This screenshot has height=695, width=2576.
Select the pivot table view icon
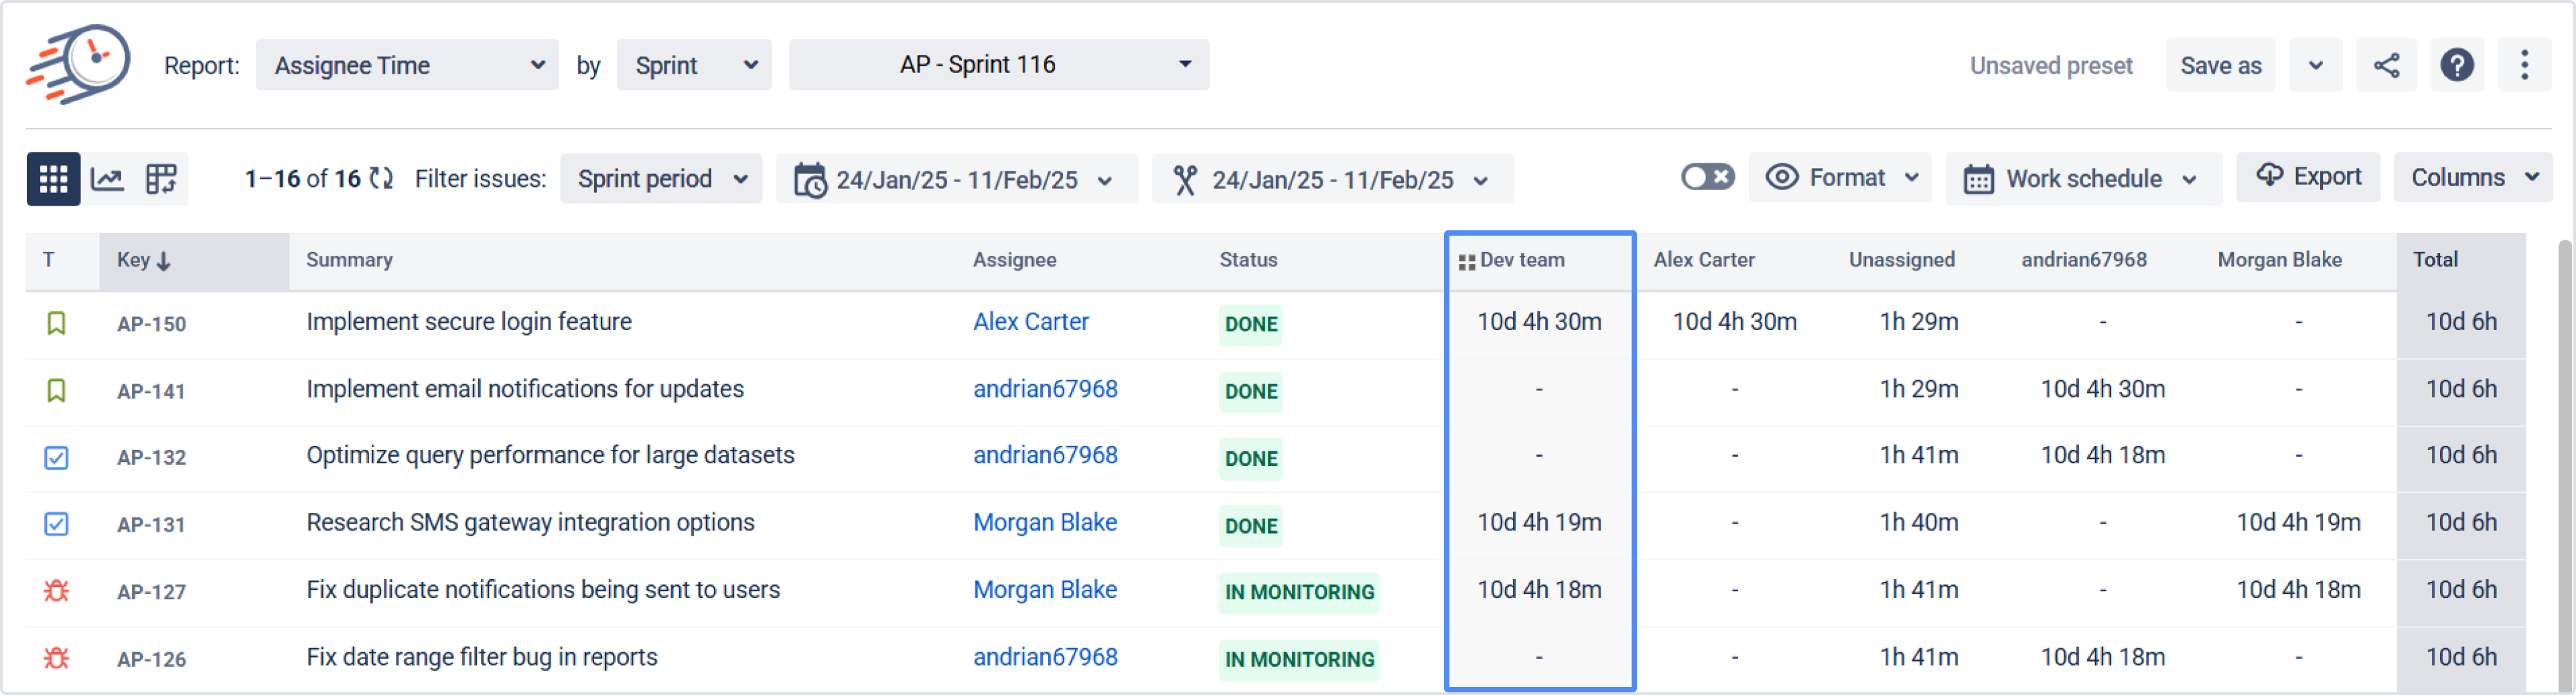tap(161, 179)
